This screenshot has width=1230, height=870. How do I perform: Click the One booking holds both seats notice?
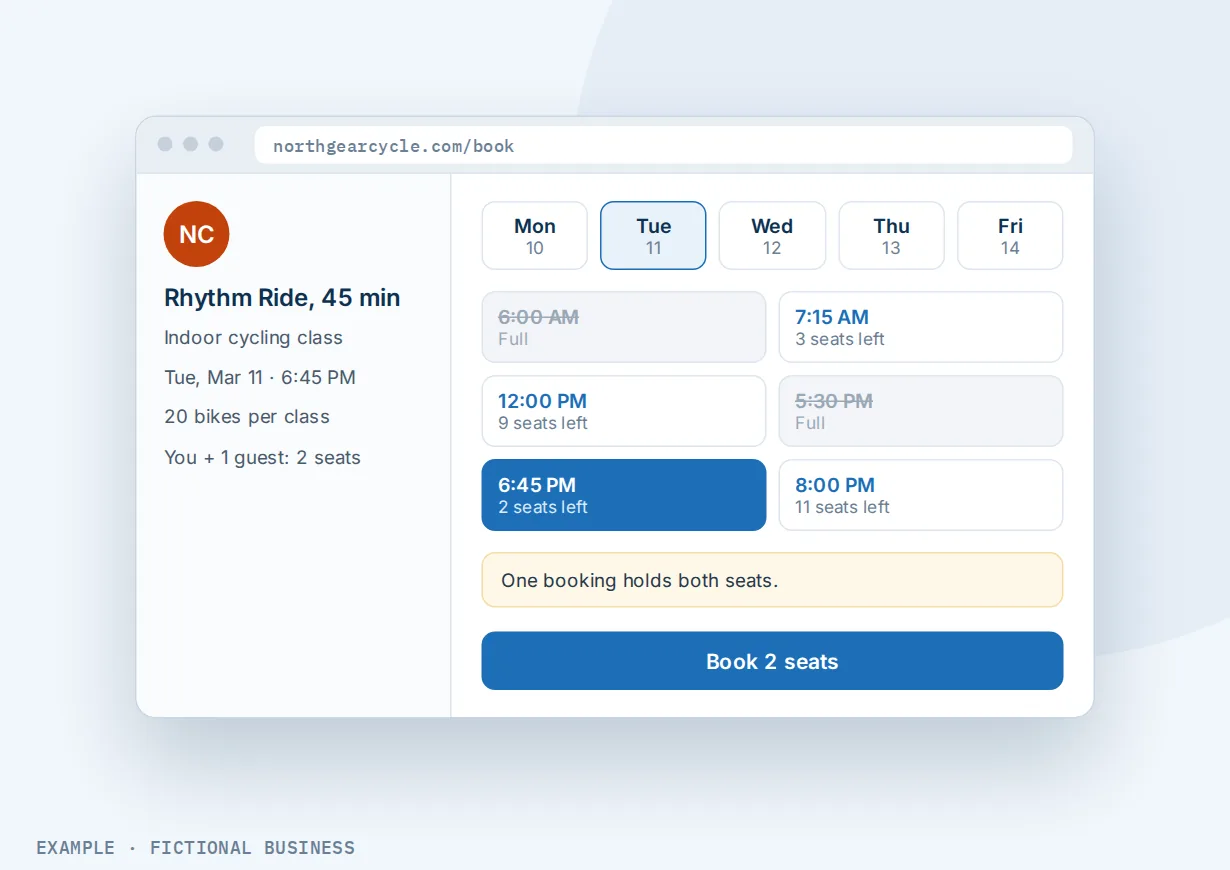[x=772, y=580]
